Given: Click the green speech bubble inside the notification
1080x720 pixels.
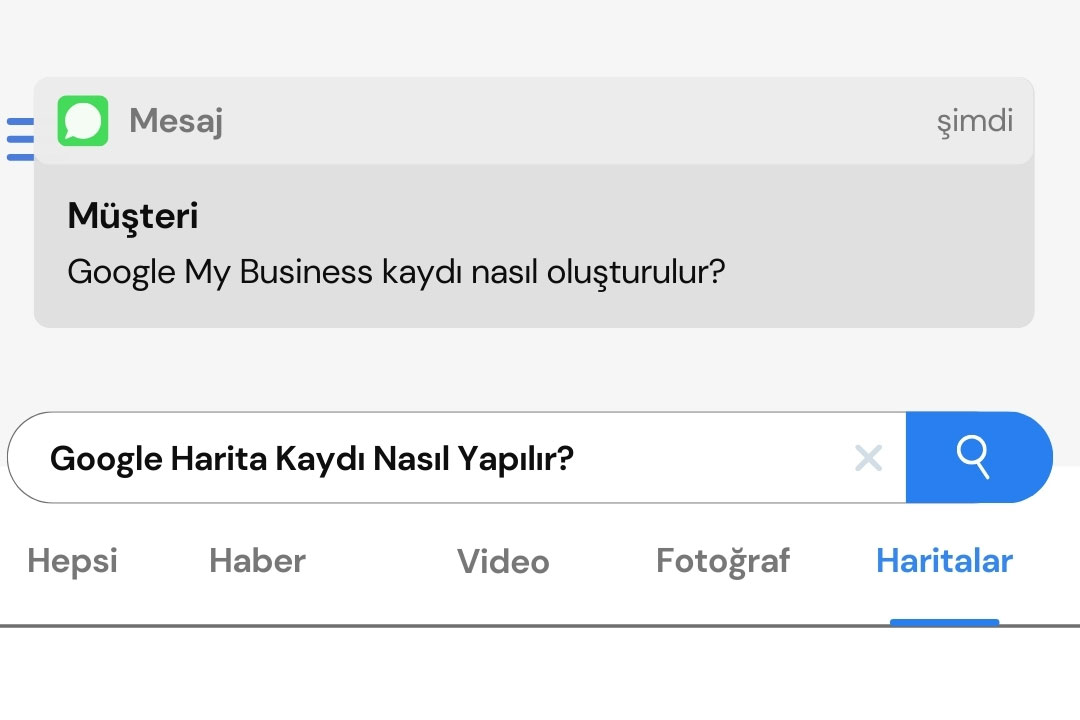Looking at the screenshot, I should [x=83, y=120].
